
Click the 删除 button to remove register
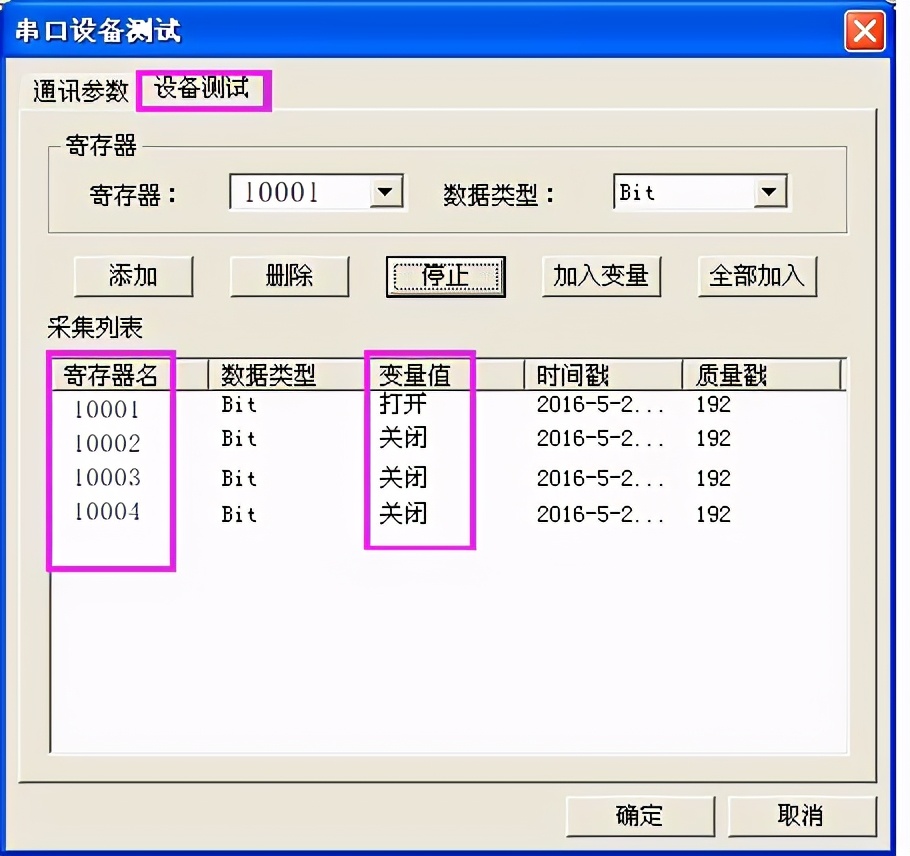point(289,277)
